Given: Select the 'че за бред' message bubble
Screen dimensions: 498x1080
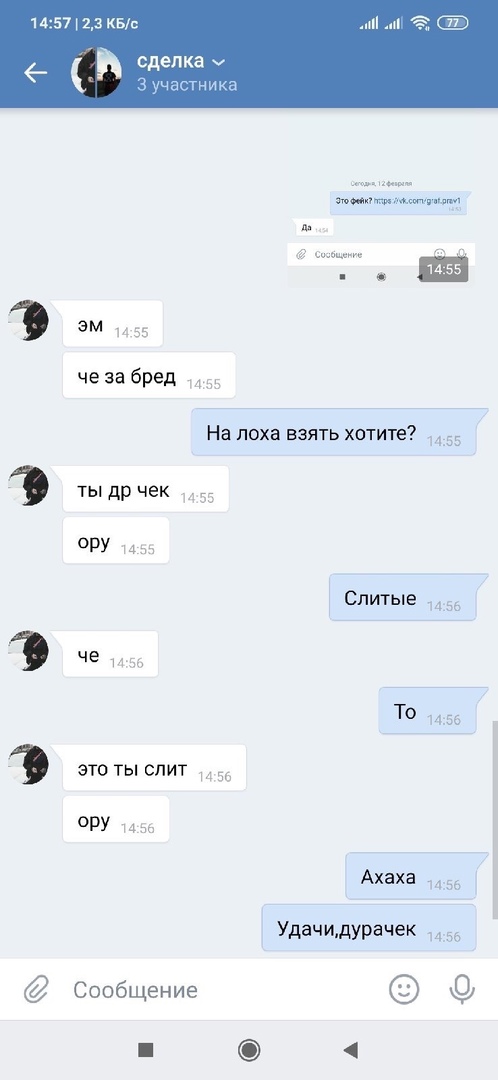Looking at the screenshot, I should [x=149, y=375].
